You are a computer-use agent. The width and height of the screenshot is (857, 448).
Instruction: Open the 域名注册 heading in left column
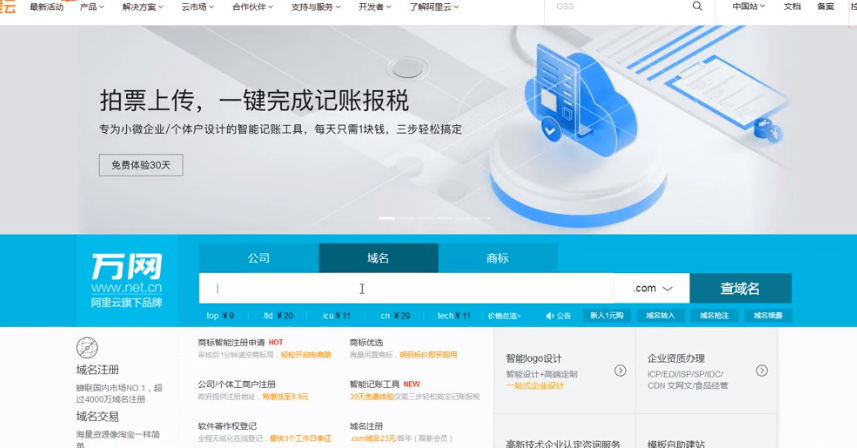coord(97,370)
